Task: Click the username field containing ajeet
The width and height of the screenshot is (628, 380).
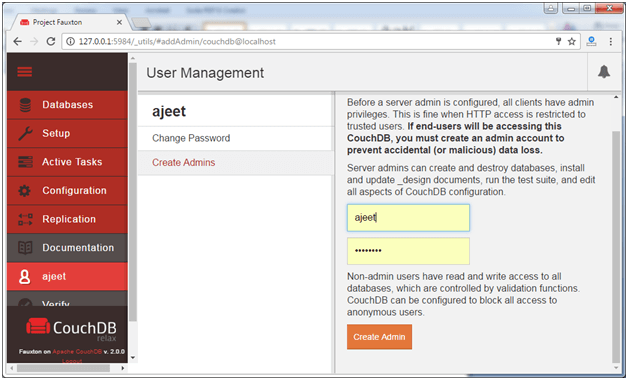Action: (x=408, y=218)
